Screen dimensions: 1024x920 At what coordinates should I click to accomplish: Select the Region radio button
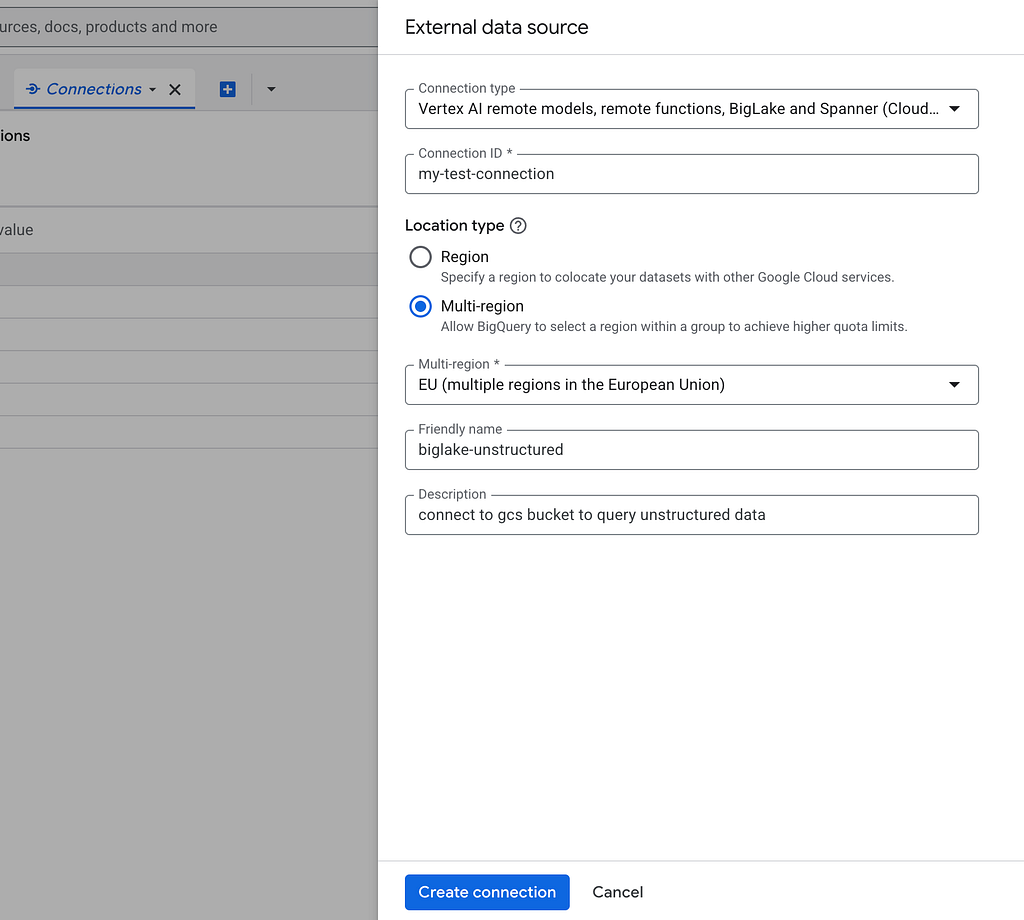421,257
